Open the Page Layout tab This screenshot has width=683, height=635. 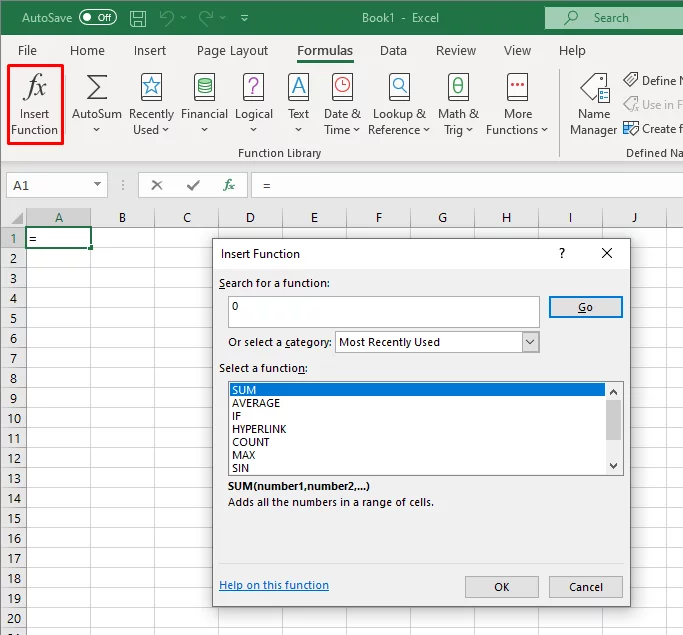232,51
